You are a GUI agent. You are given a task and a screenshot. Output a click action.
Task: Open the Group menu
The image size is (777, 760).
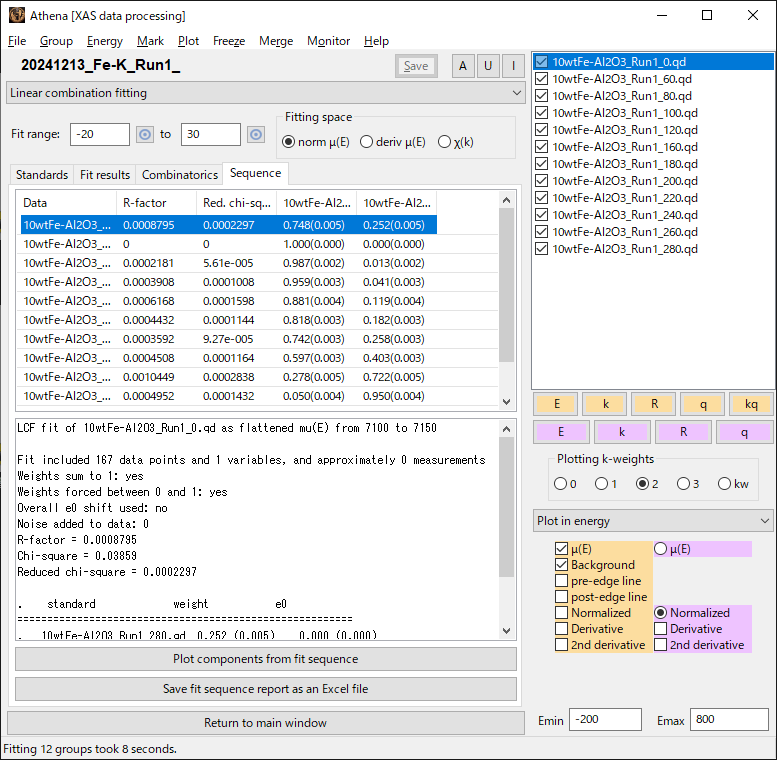click(56, 41)
